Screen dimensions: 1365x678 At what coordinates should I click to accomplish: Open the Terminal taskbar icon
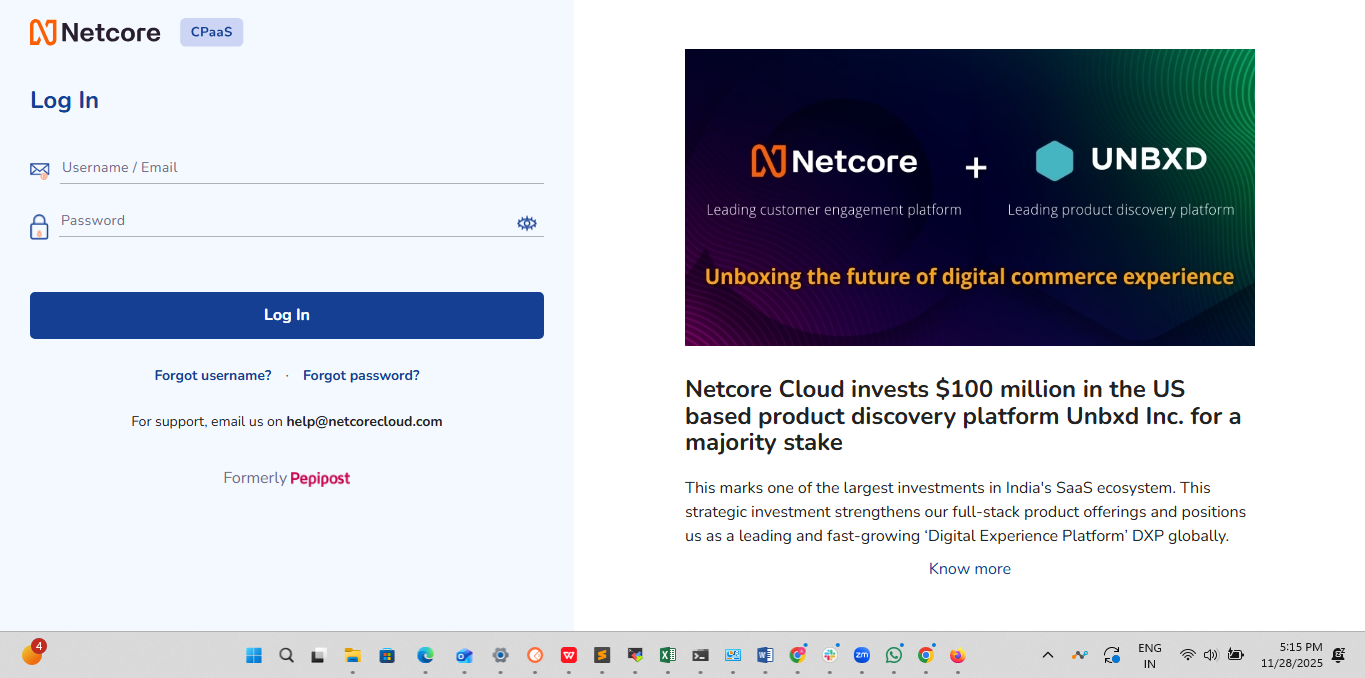(701, 655)
